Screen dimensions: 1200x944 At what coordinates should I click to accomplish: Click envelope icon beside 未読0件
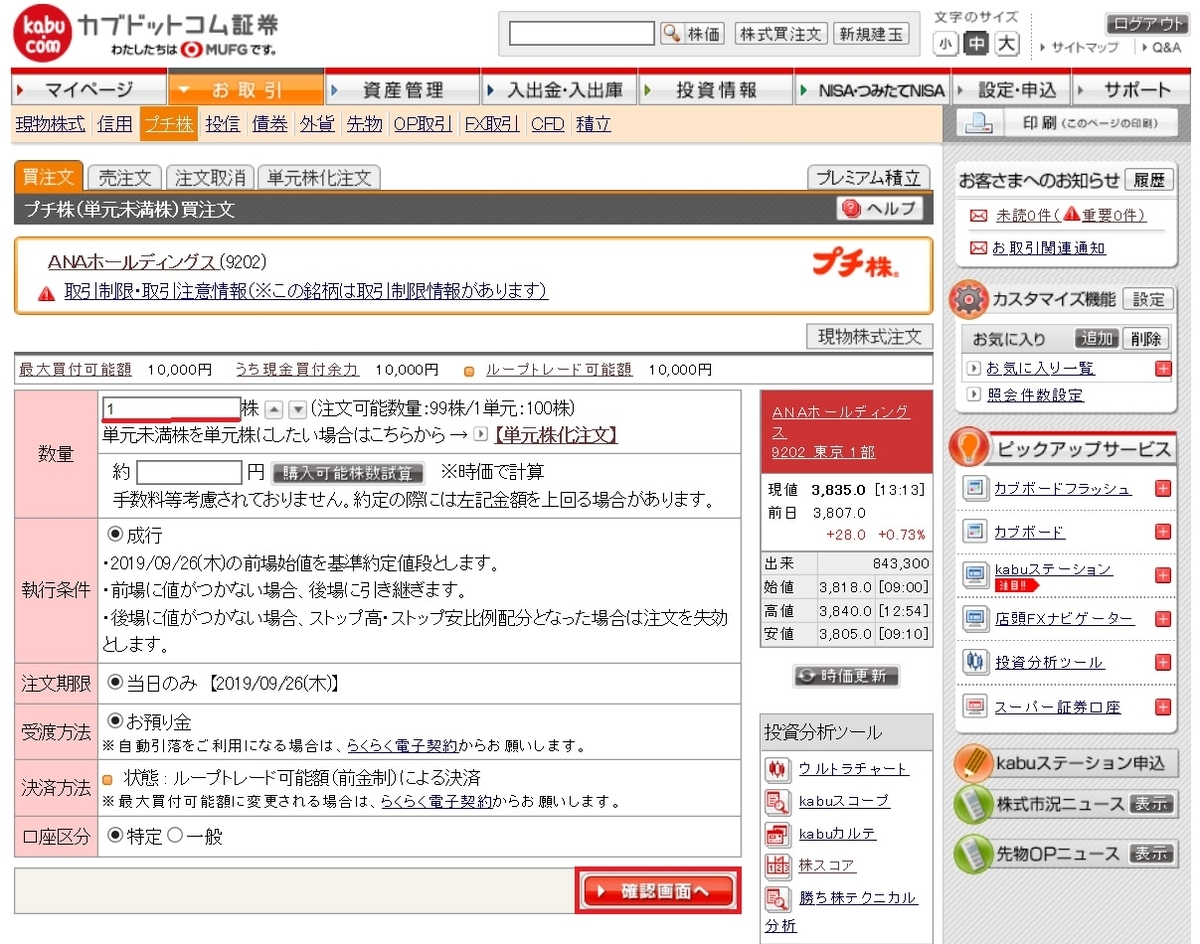(978, 215)
